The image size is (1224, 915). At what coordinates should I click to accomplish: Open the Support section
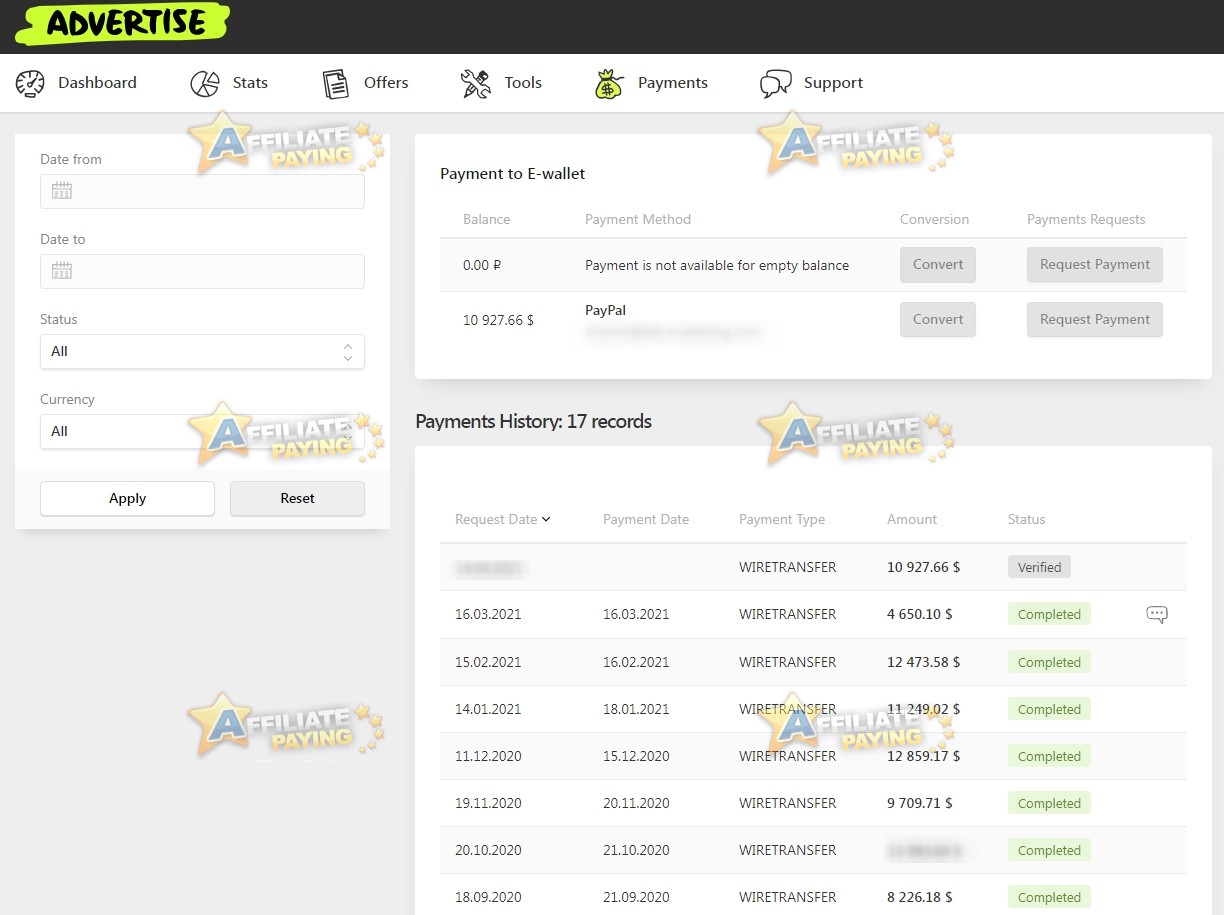833,83
